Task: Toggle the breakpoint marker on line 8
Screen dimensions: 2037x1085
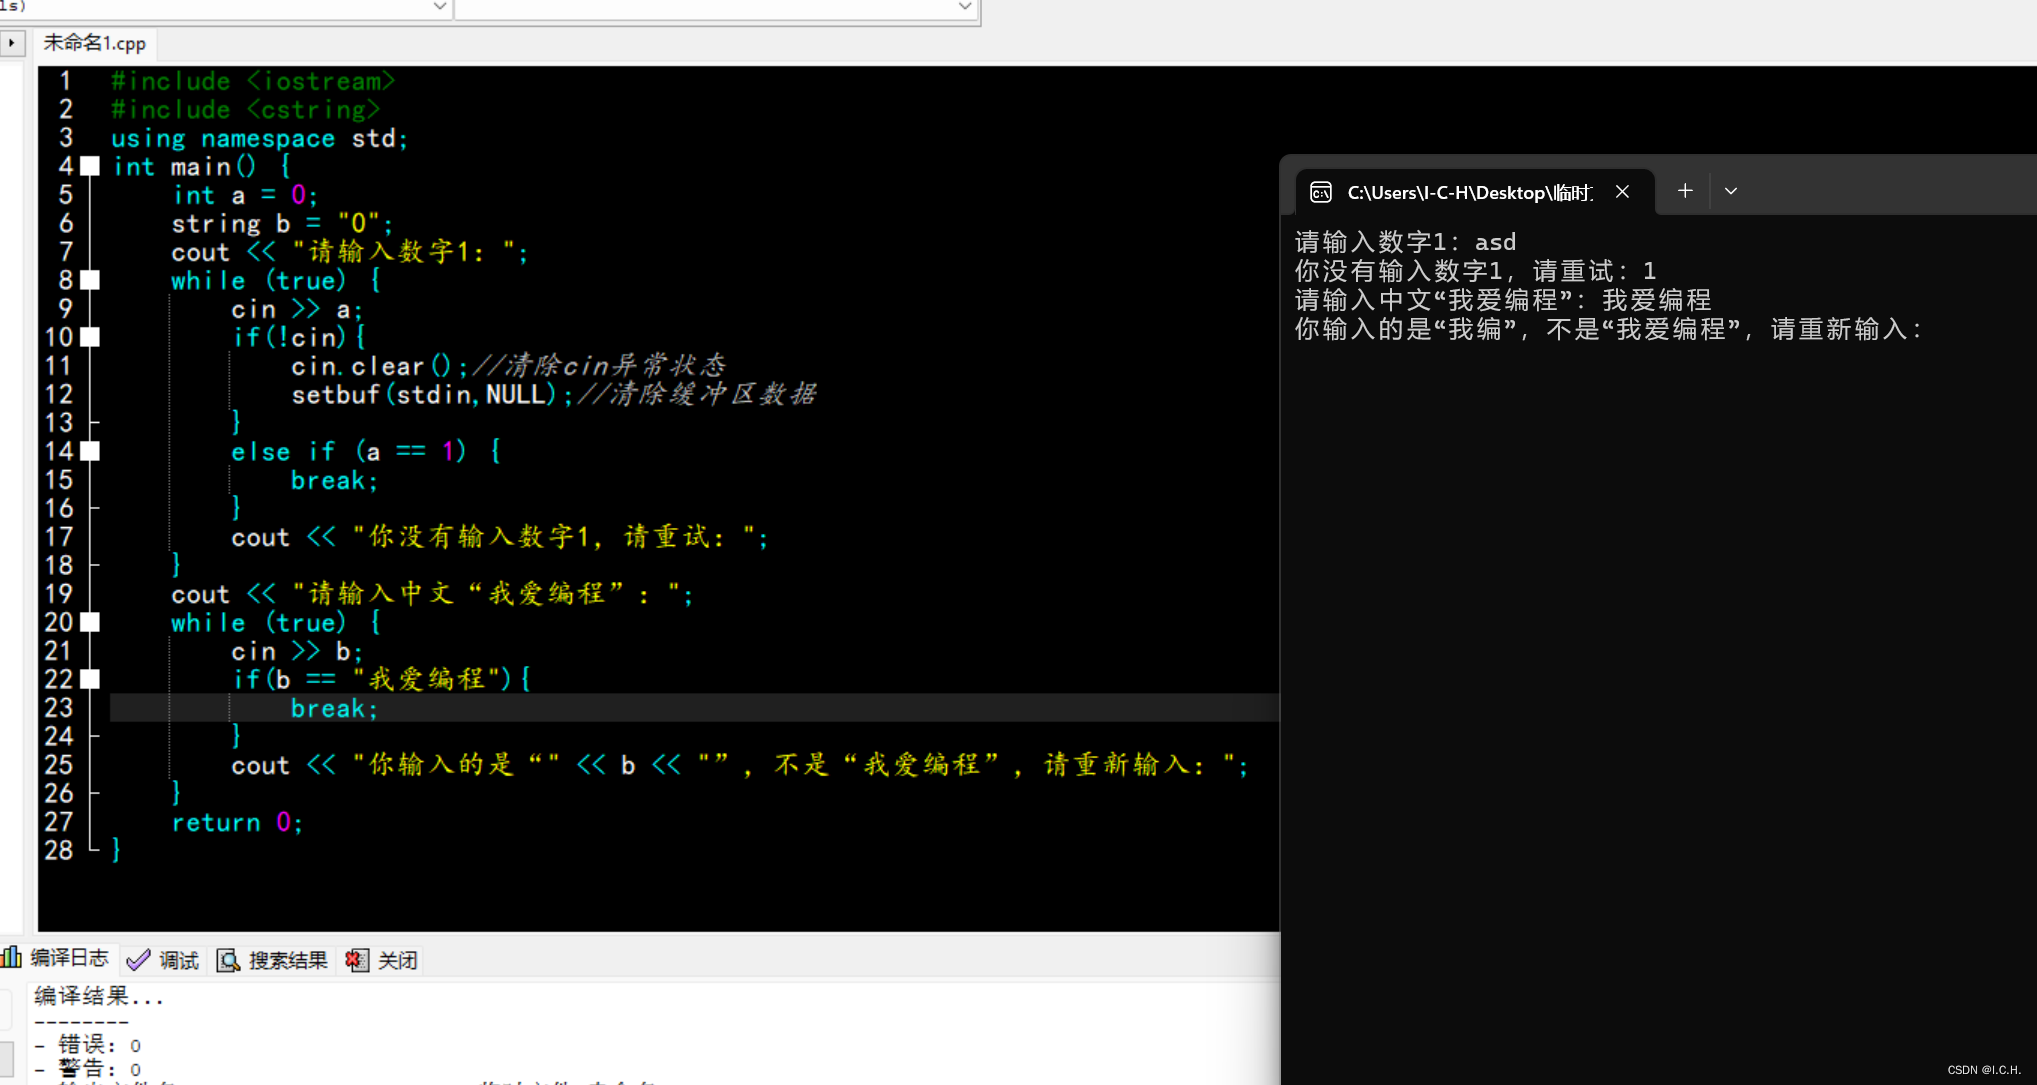Action: (89, 280)
